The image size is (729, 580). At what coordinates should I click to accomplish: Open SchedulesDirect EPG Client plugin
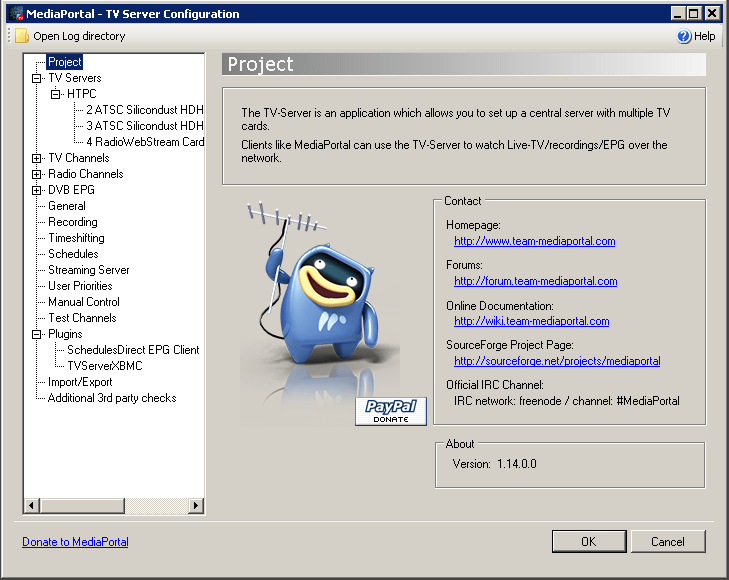tap(133, 350)
